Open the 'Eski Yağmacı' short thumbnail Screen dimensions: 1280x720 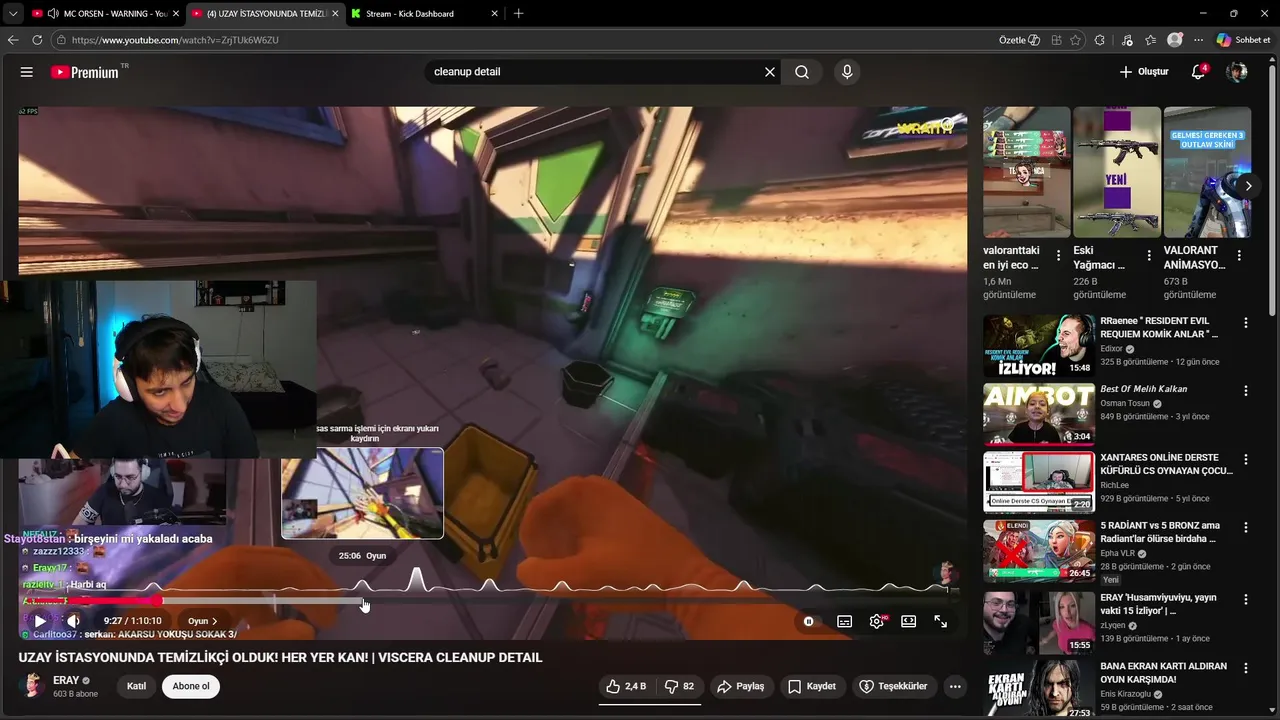[1117, 172]
